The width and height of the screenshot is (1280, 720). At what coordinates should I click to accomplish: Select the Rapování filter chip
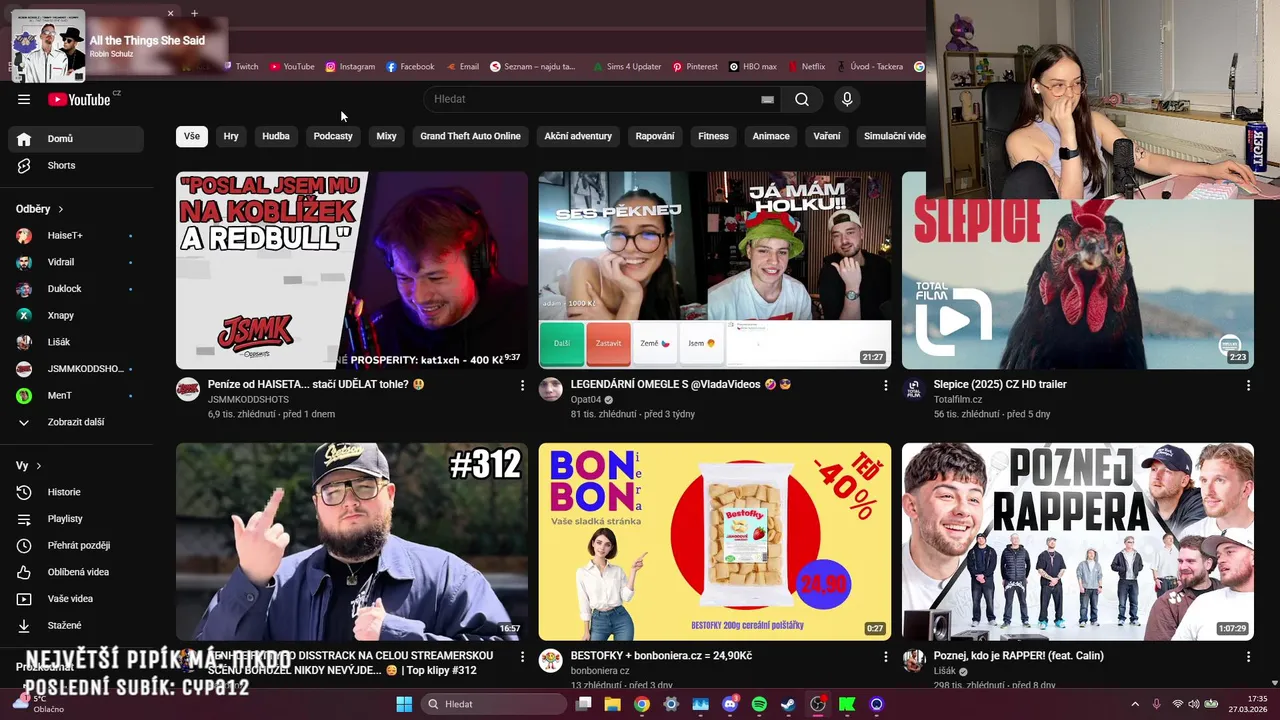click(655, 136)
